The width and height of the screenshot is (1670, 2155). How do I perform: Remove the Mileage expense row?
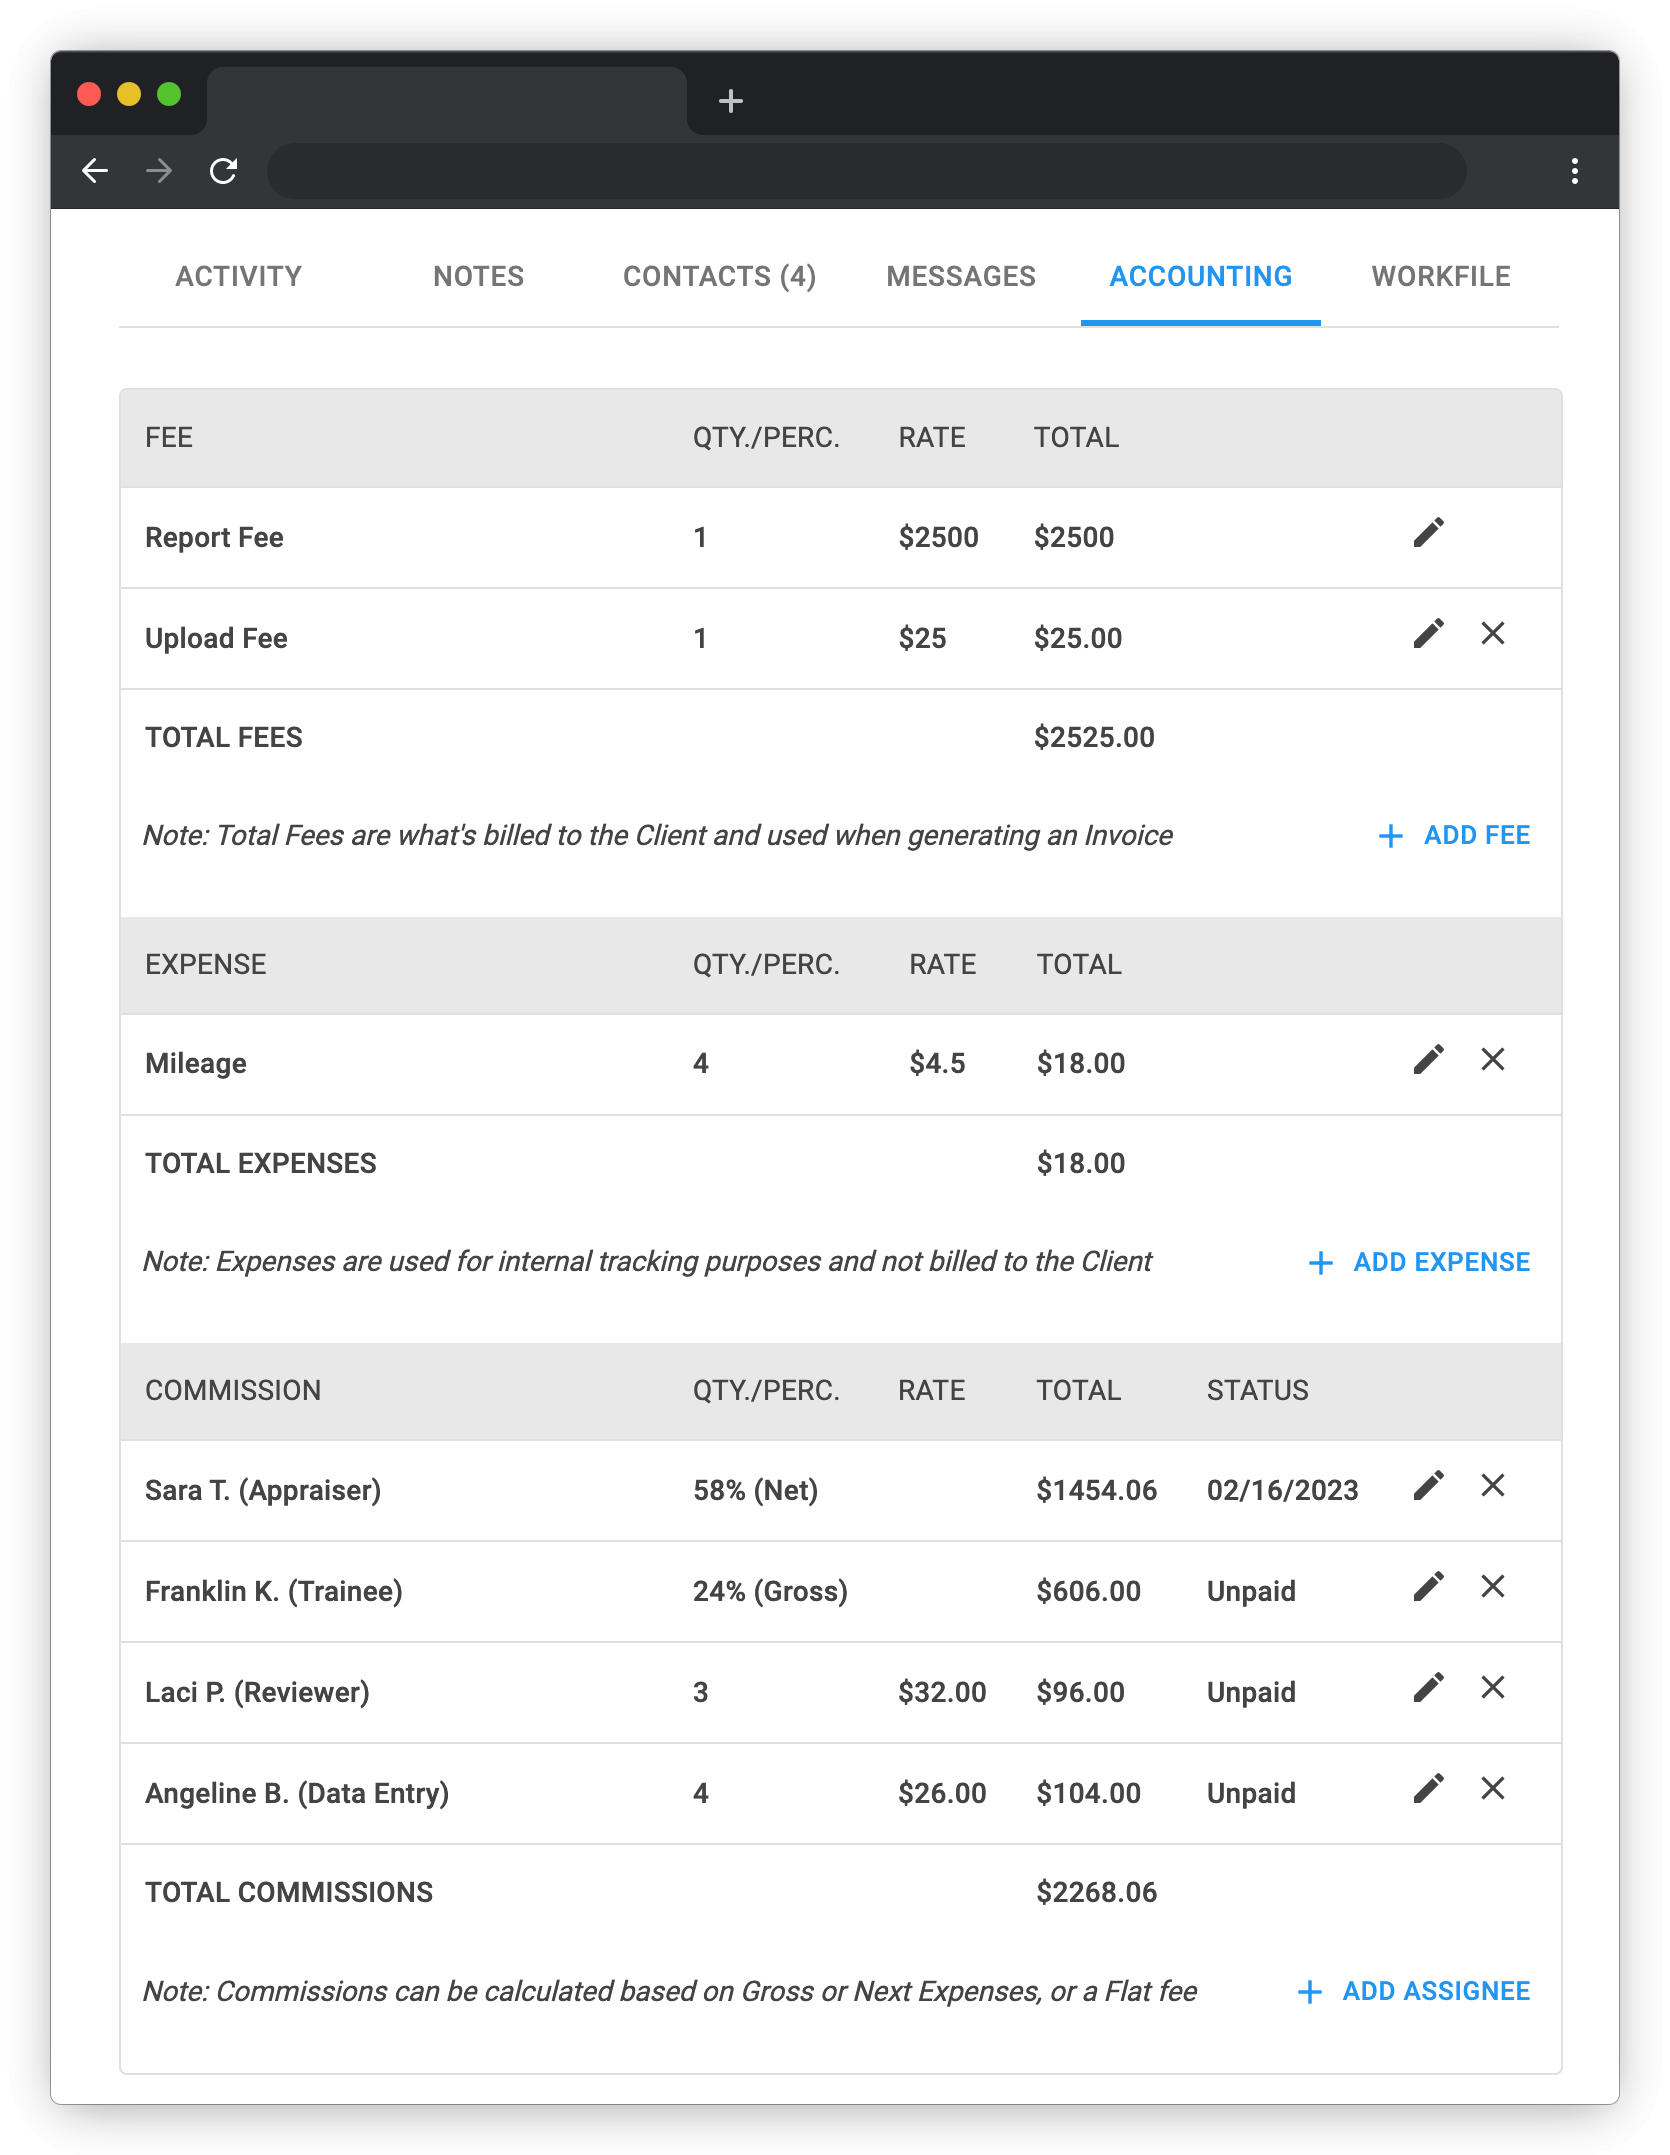pos(1492,1060)
